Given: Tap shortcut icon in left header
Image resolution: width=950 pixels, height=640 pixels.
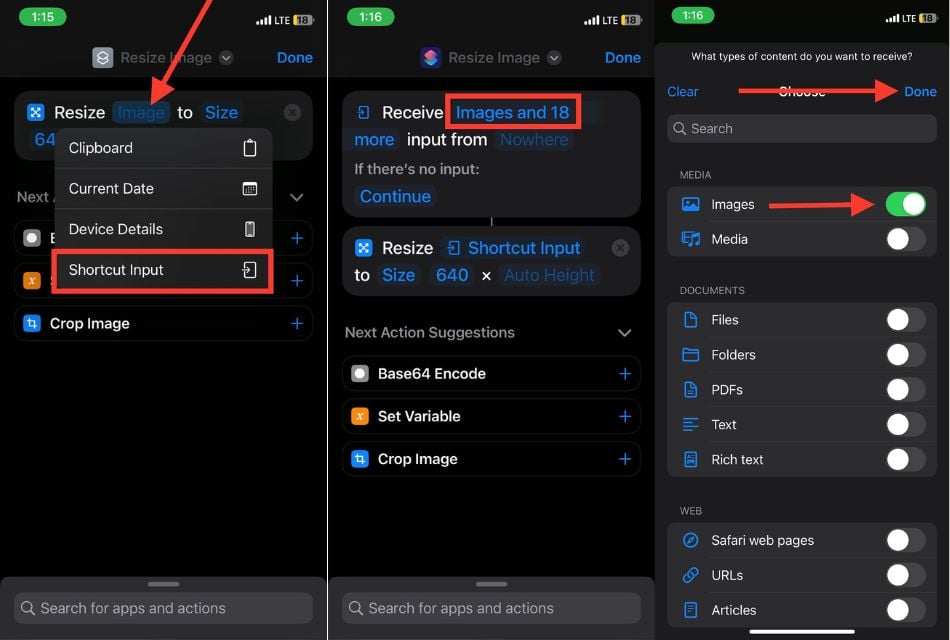Looking at the screenshot, I should pos(102,58).
